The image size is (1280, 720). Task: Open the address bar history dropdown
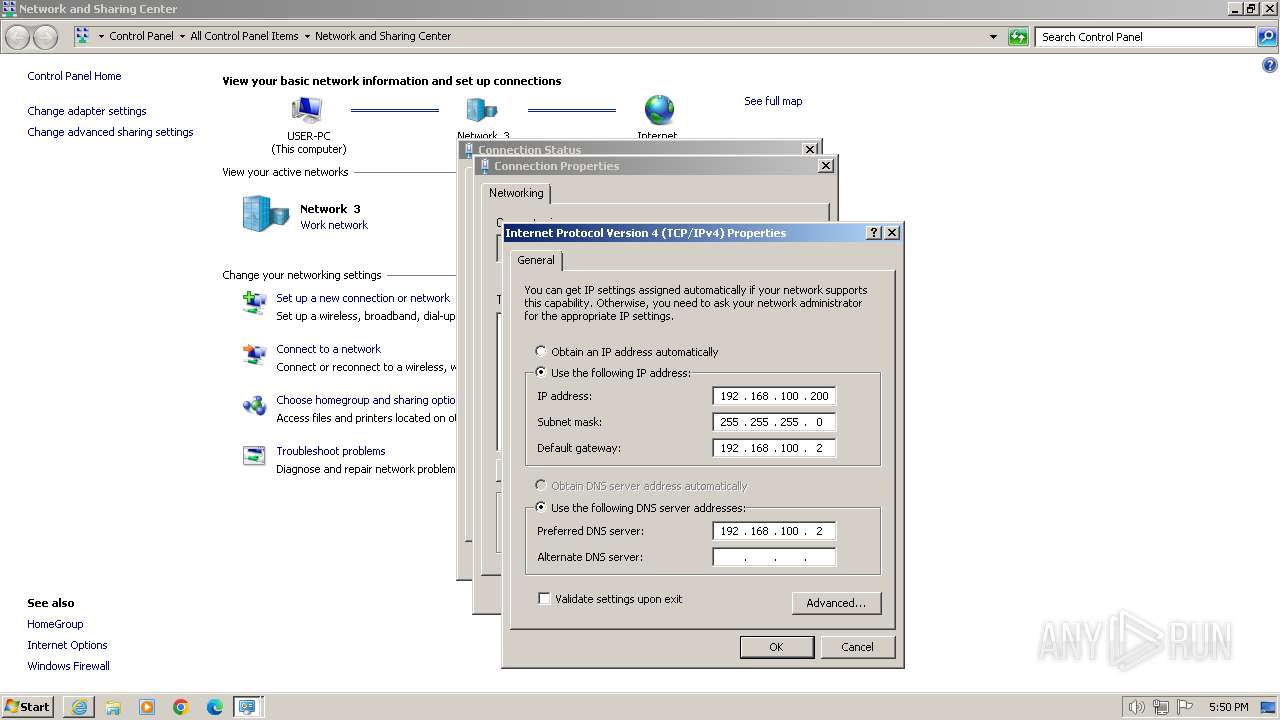tap(993, 37)
